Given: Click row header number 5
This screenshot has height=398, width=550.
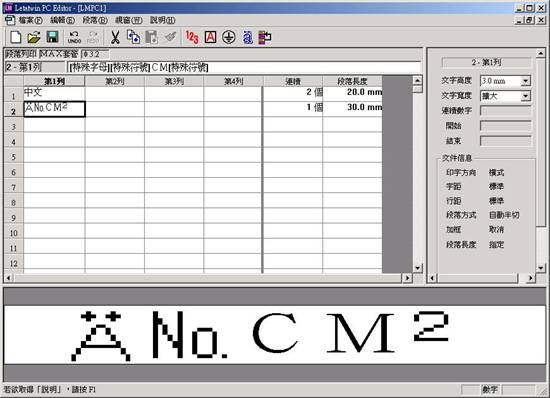Looking at the screenshot, I should point(14,157).
